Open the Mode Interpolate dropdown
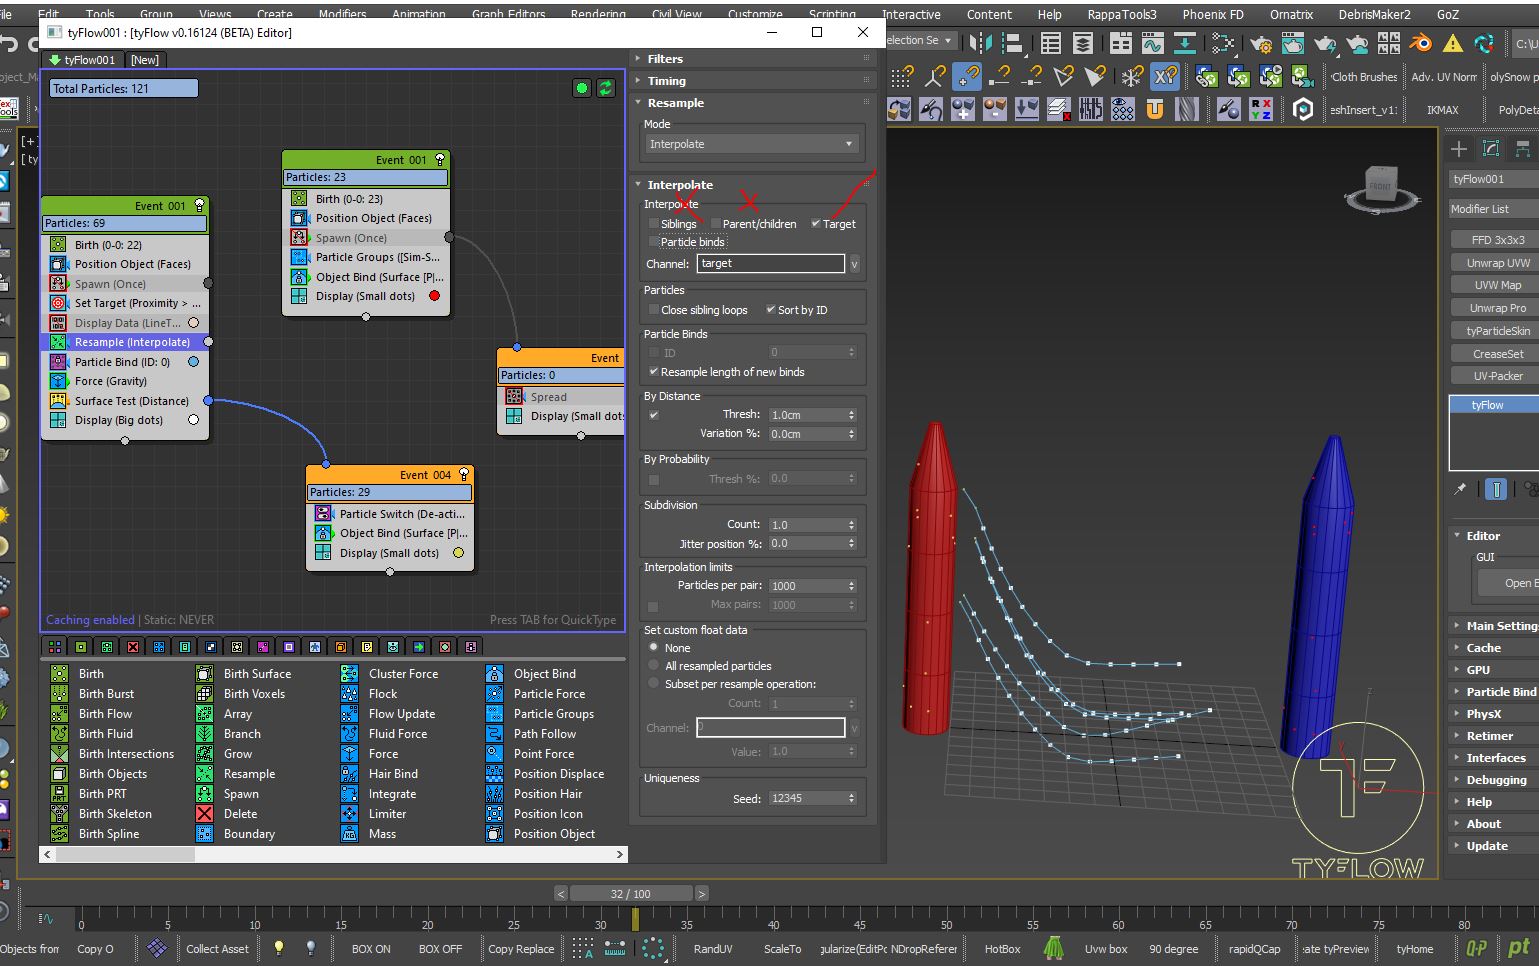1539x966 pixels. (x=751, y=144)
